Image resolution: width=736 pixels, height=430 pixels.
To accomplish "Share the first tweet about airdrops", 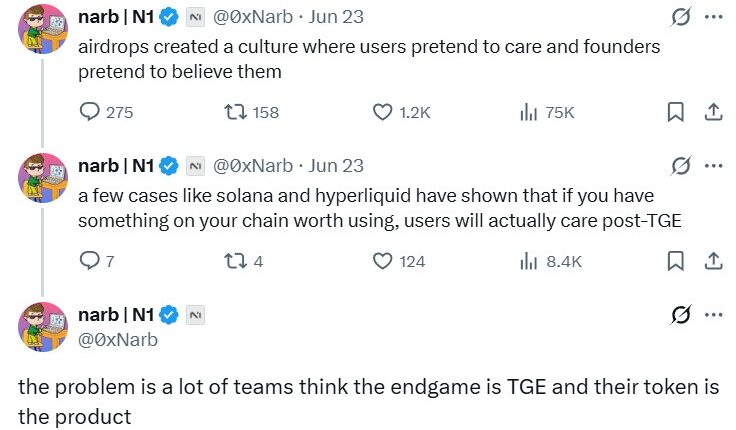I will (x=713, y=113).
